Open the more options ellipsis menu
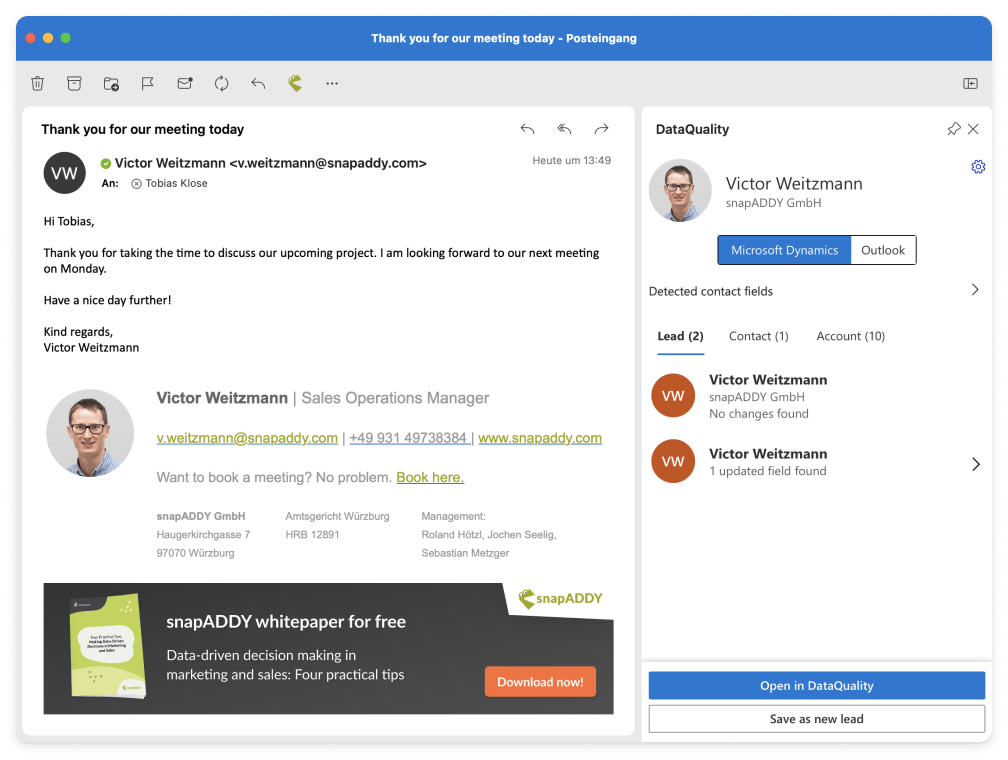 [332, 84]
